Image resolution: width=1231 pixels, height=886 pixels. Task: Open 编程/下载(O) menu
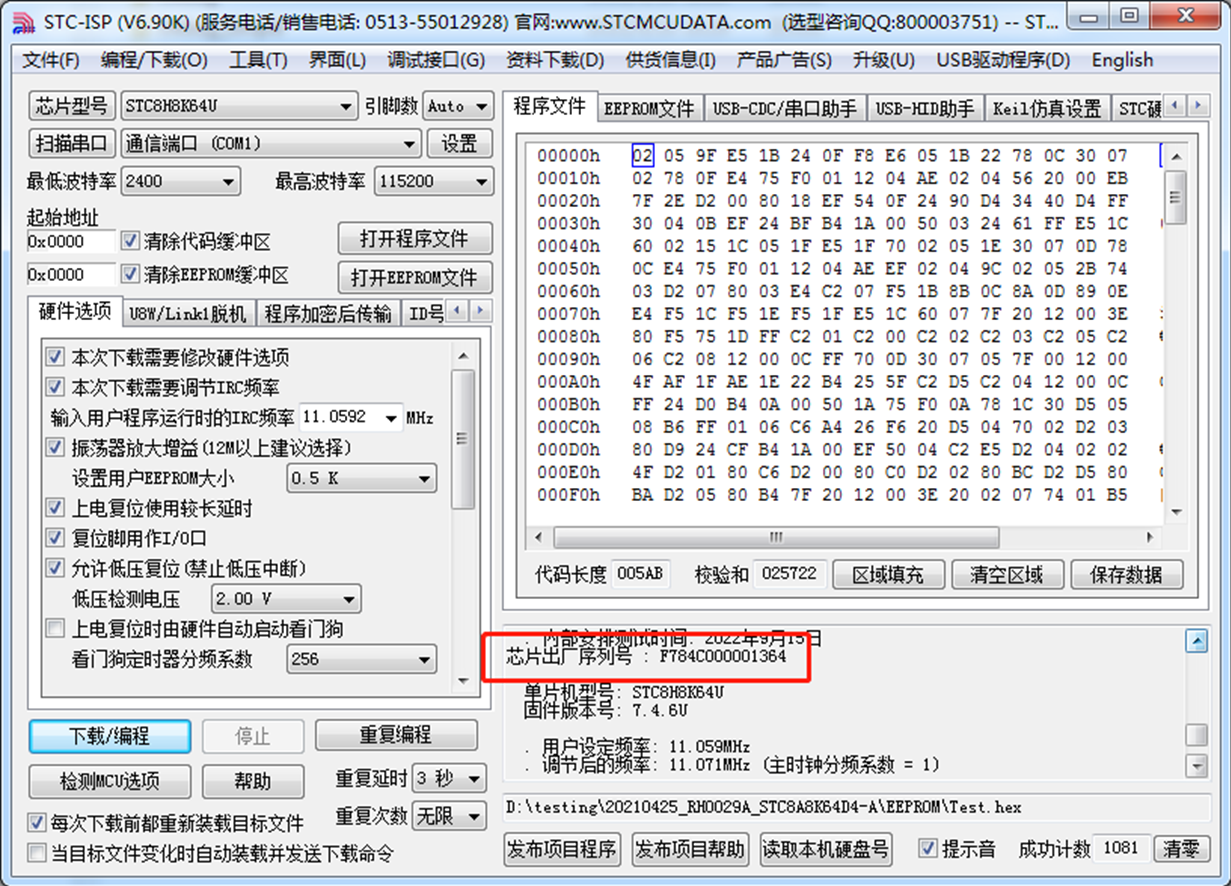[x=154, y=60]
